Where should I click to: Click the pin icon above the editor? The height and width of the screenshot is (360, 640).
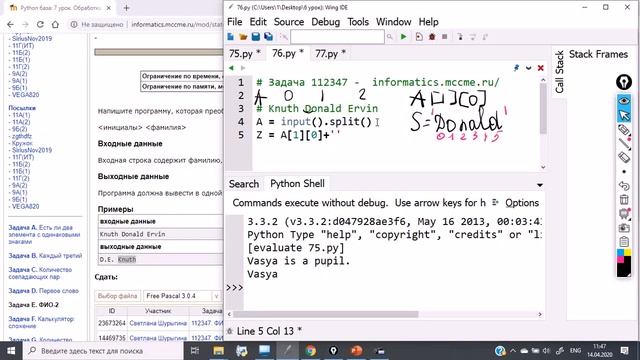point(516,68)
